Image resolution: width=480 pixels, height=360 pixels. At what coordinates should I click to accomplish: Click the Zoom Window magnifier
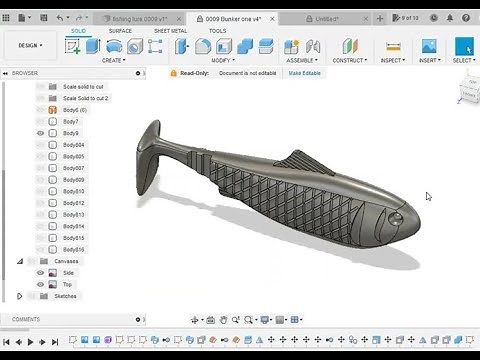click(248, 320)
